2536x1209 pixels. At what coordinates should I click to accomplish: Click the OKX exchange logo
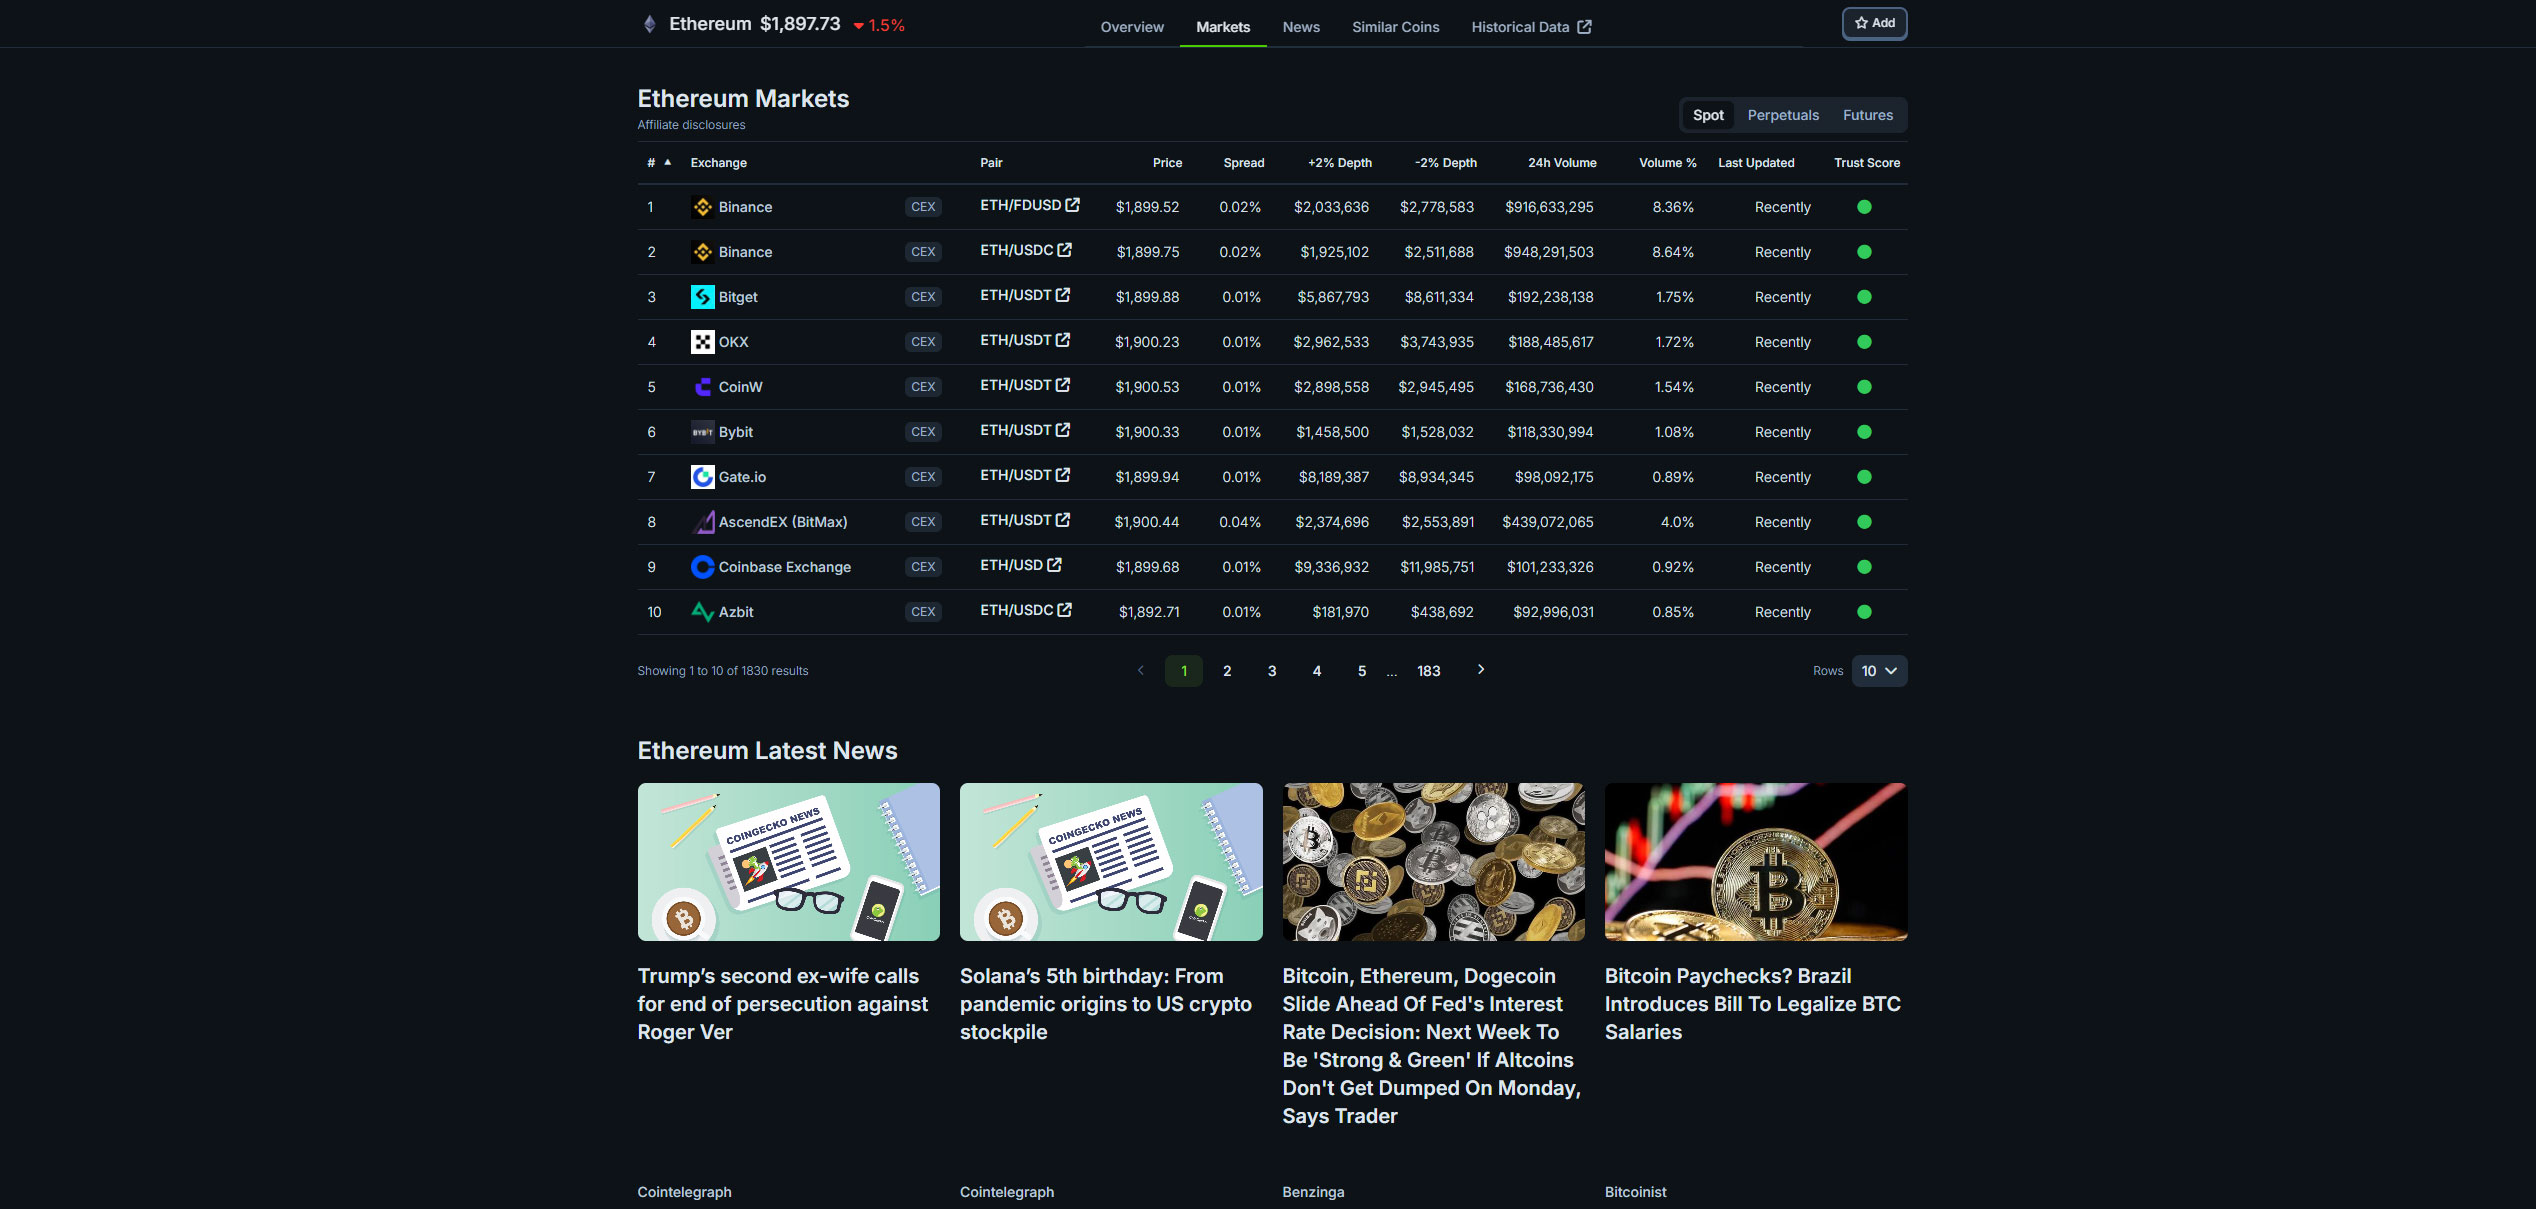point(703,342)
